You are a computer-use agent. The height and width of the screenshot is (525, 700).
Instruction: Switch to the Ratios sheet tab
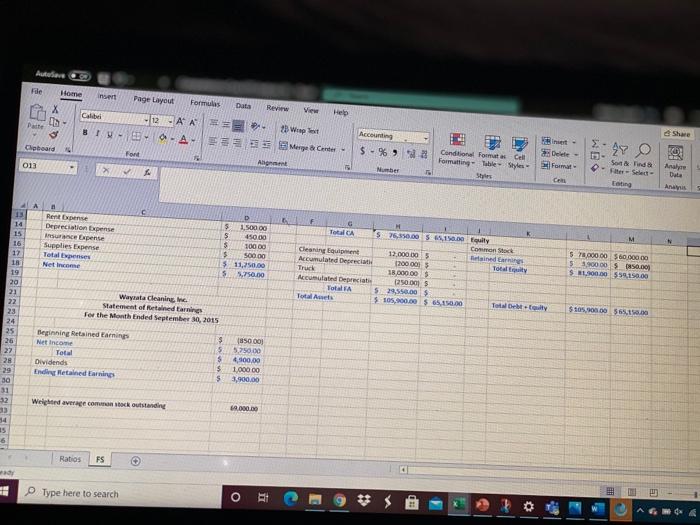pyautogui.click(x=70, y=458)
